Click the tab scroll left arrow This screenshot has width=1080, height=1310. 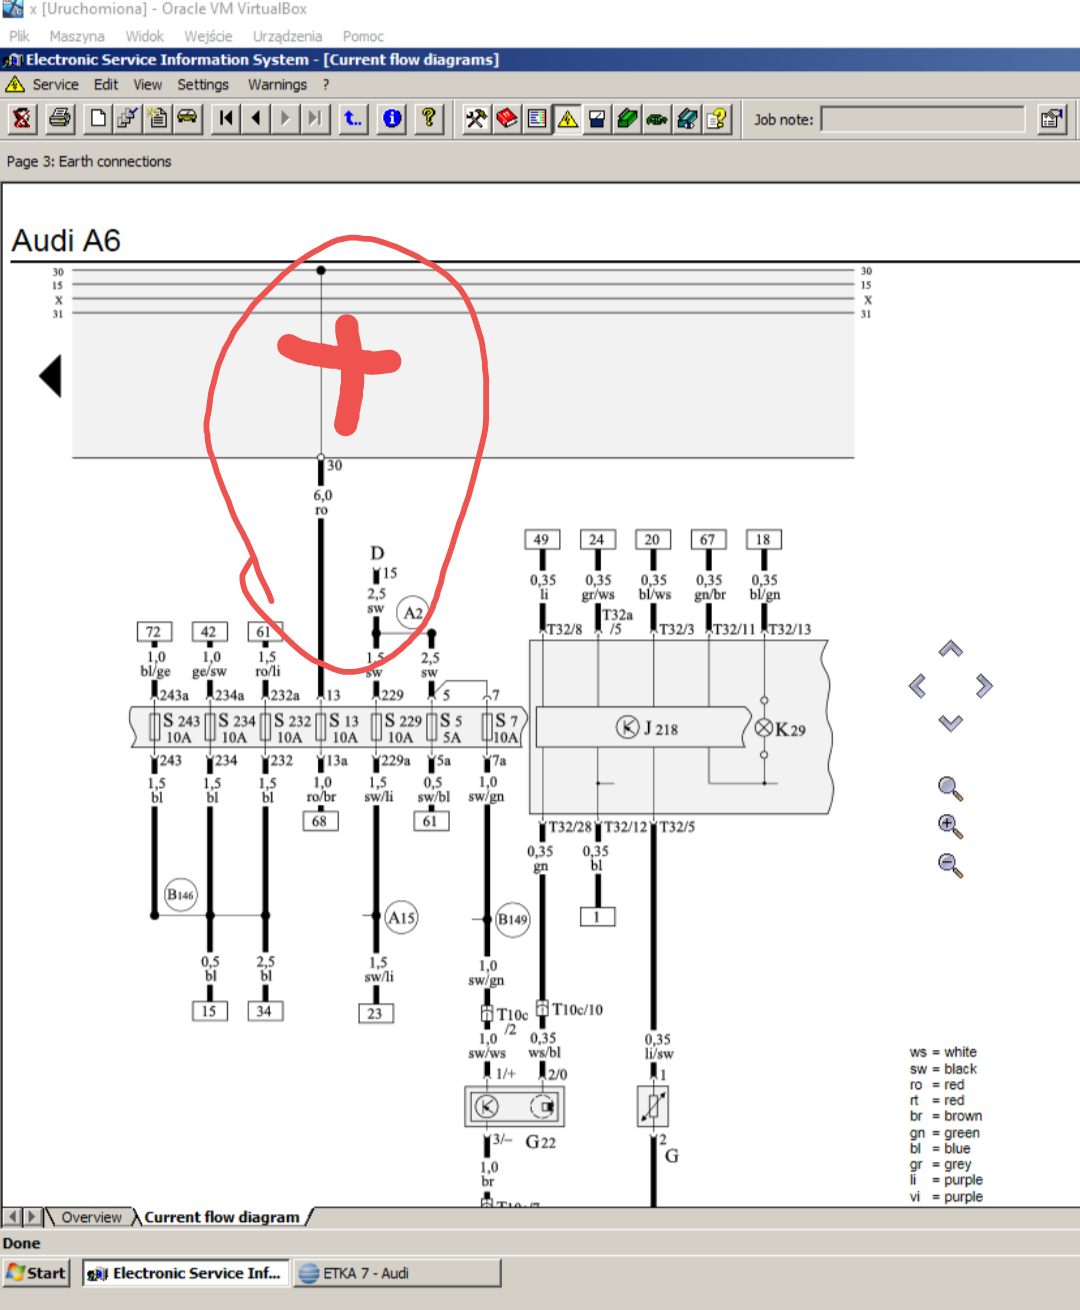[x=13, y=1217]
